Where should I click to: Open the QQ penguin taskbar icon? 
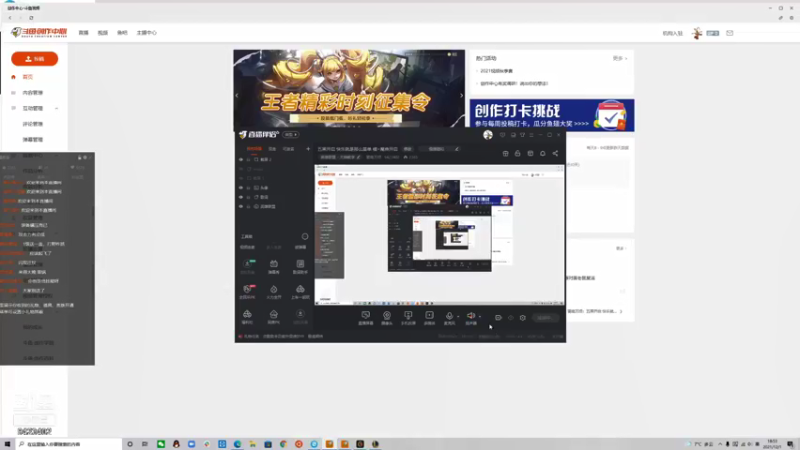click(x=176, y=444)
